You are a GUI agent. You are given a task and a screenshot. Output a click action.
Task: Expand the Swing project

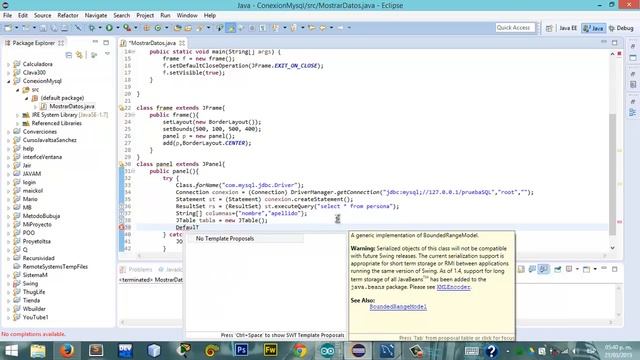click(9, 284)
